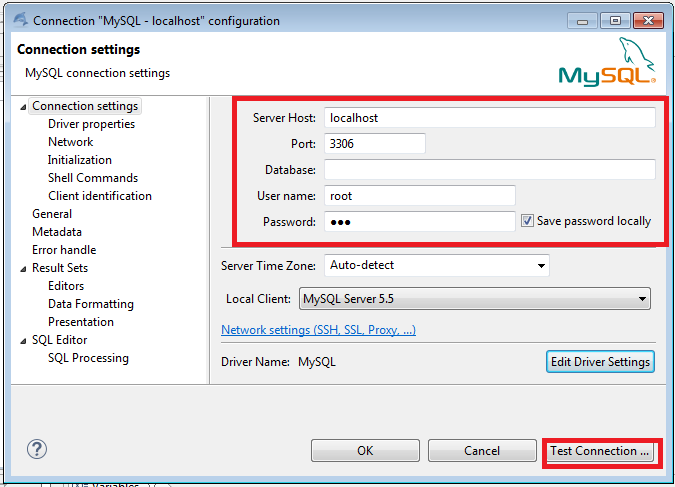Click Test Connection button

point(600,451)
